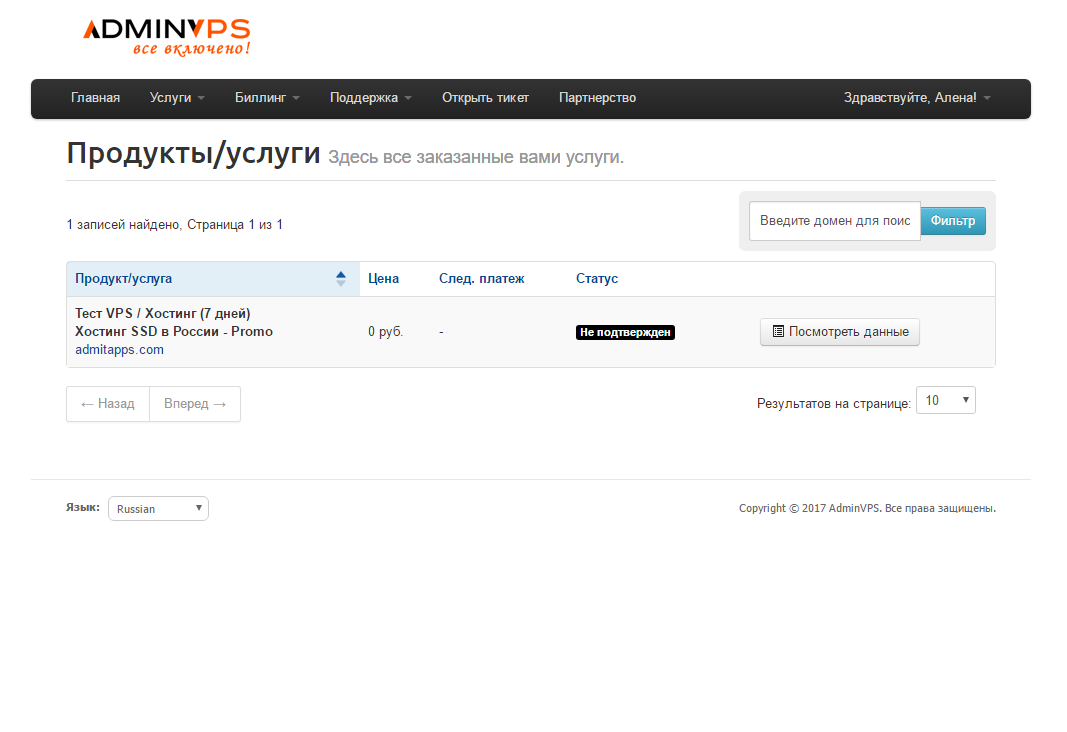Open the Посмотреть данные button

pyautogui.click(x=839, y=331)
